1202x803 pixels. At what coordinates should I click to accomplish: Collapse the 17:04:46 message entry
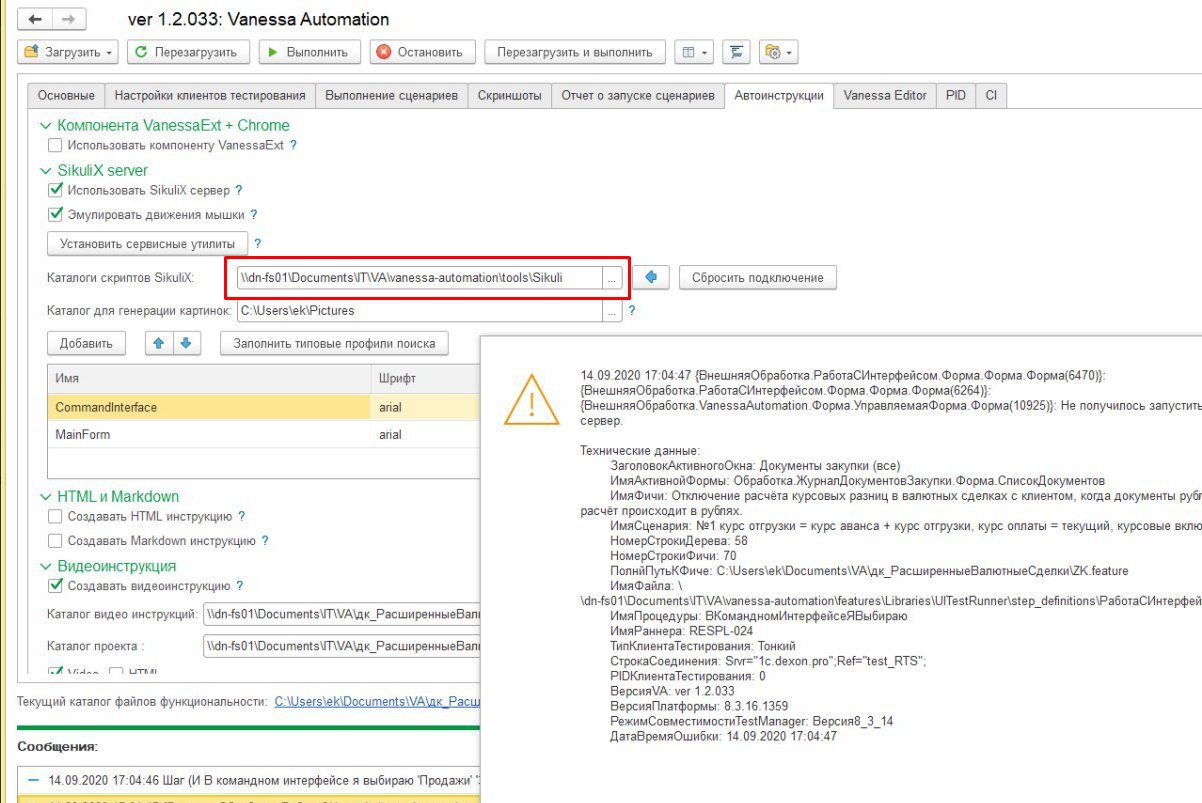click(x=33, y=778)
